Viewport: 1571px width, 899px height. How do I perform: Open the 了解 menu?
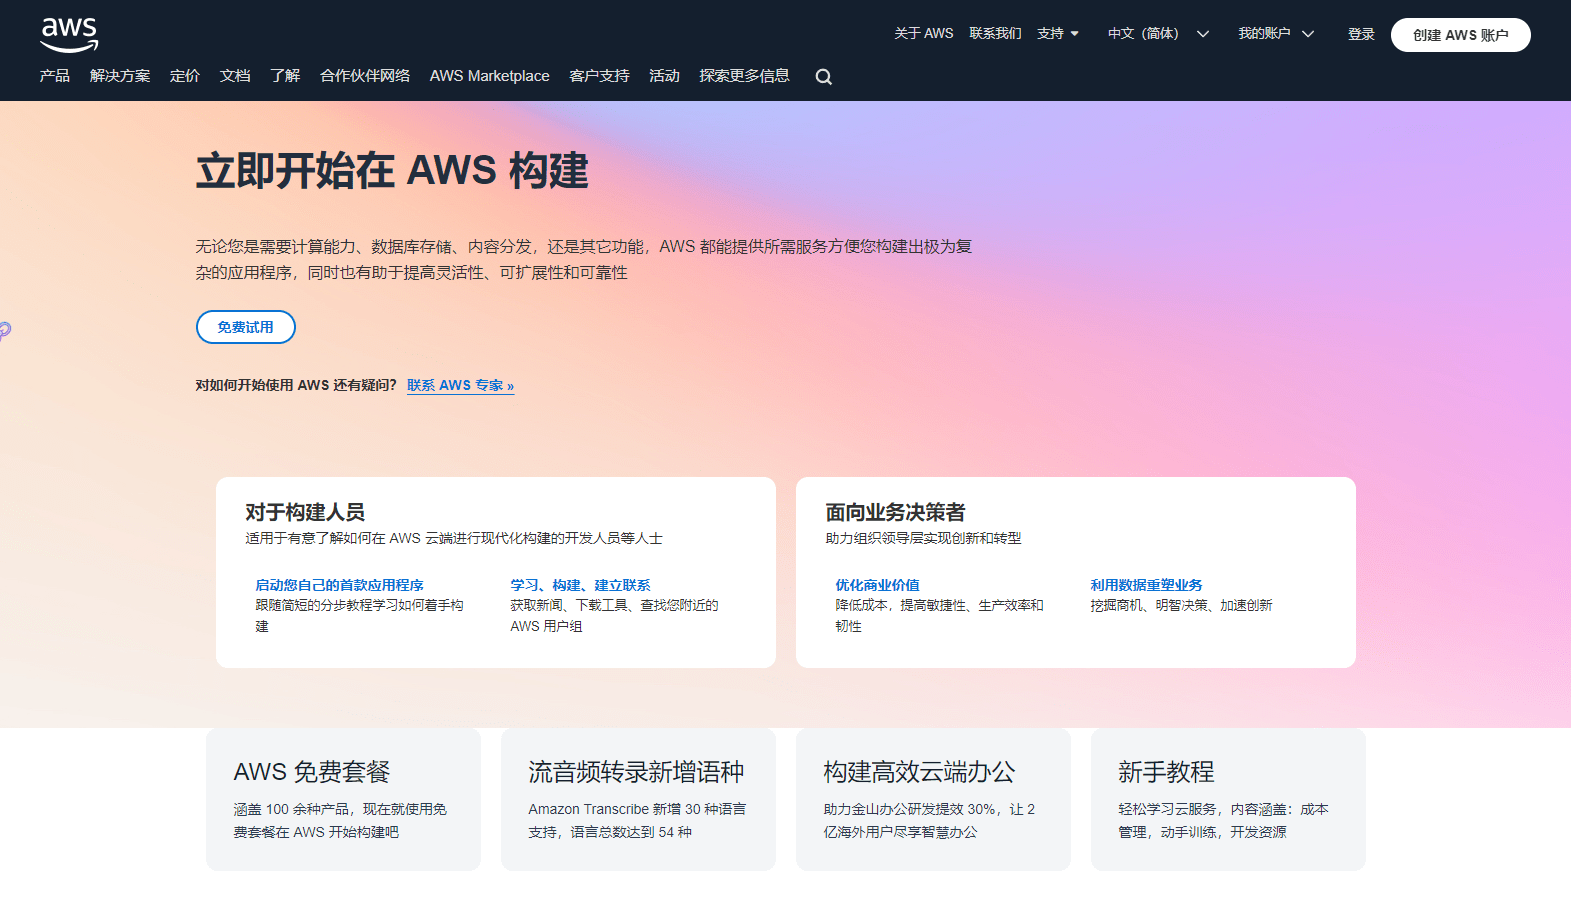[285, 76]
